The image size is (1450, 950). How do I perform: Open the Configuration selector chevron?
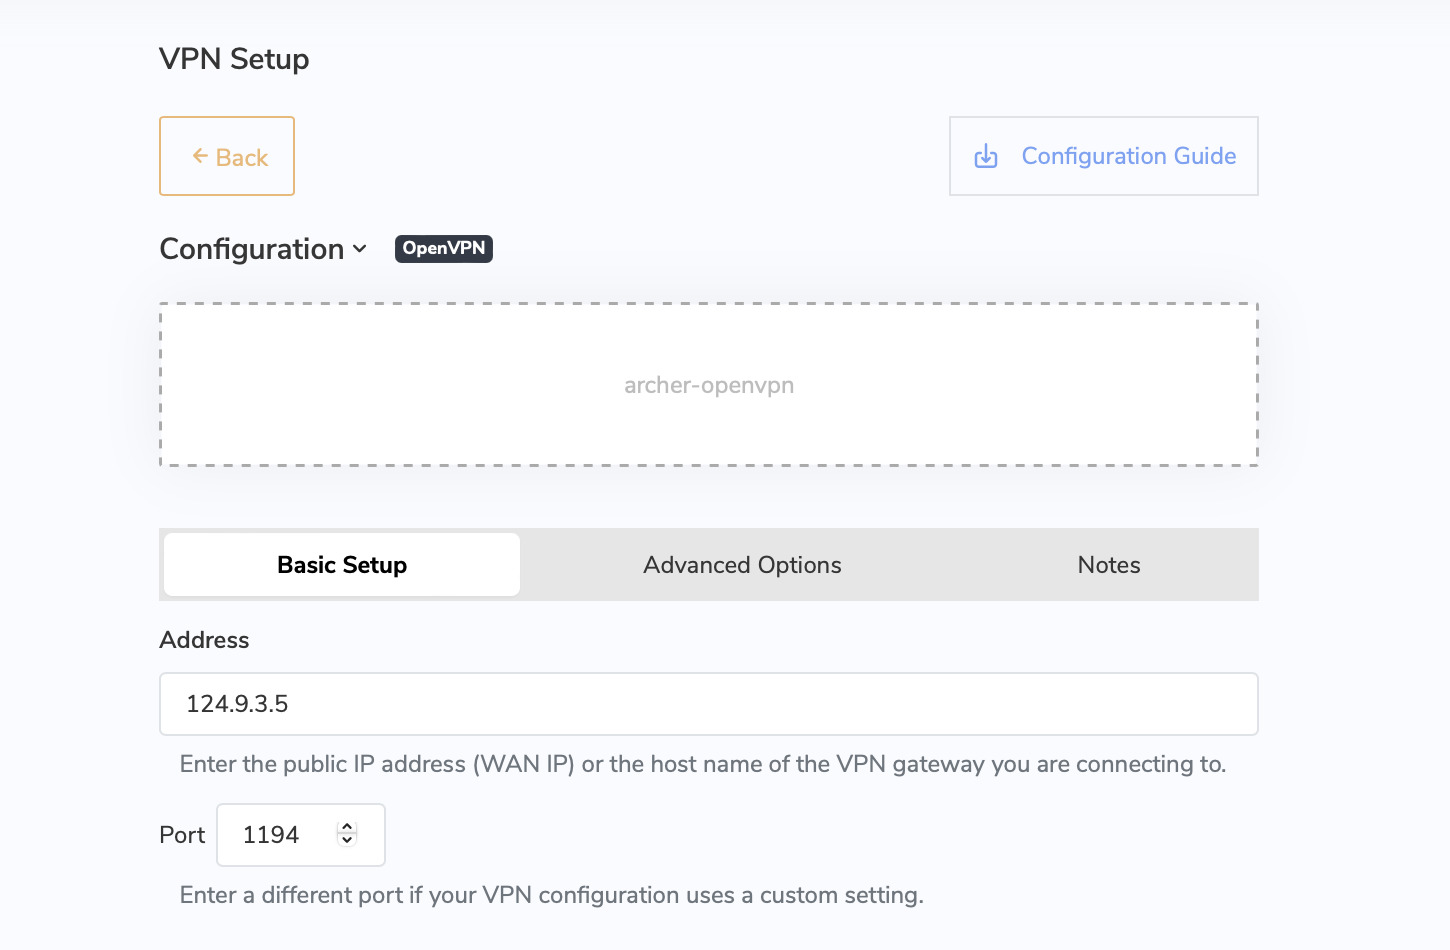(x=360, y=249)
